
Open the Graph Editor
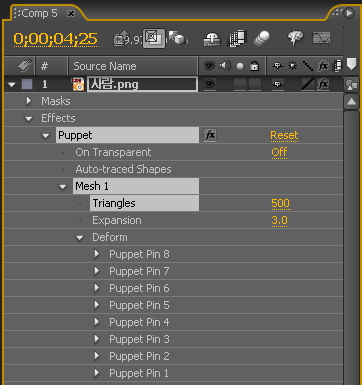click(x=320, y=39)
